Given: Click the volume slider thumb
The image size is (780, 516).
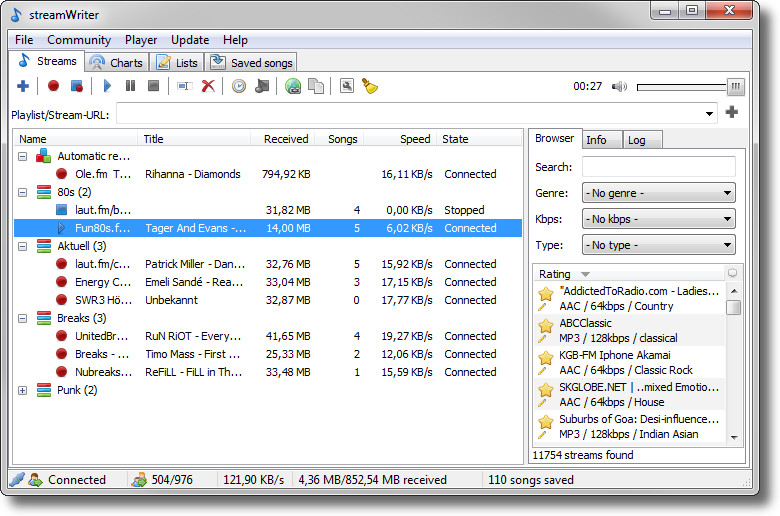Looking at the screenshot, I should (x=735, y=87).
